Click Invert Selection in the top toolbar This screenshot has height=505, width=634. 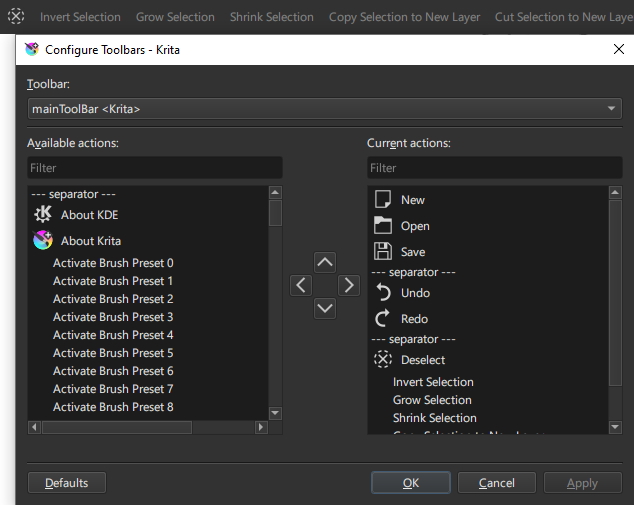[80, 17]
